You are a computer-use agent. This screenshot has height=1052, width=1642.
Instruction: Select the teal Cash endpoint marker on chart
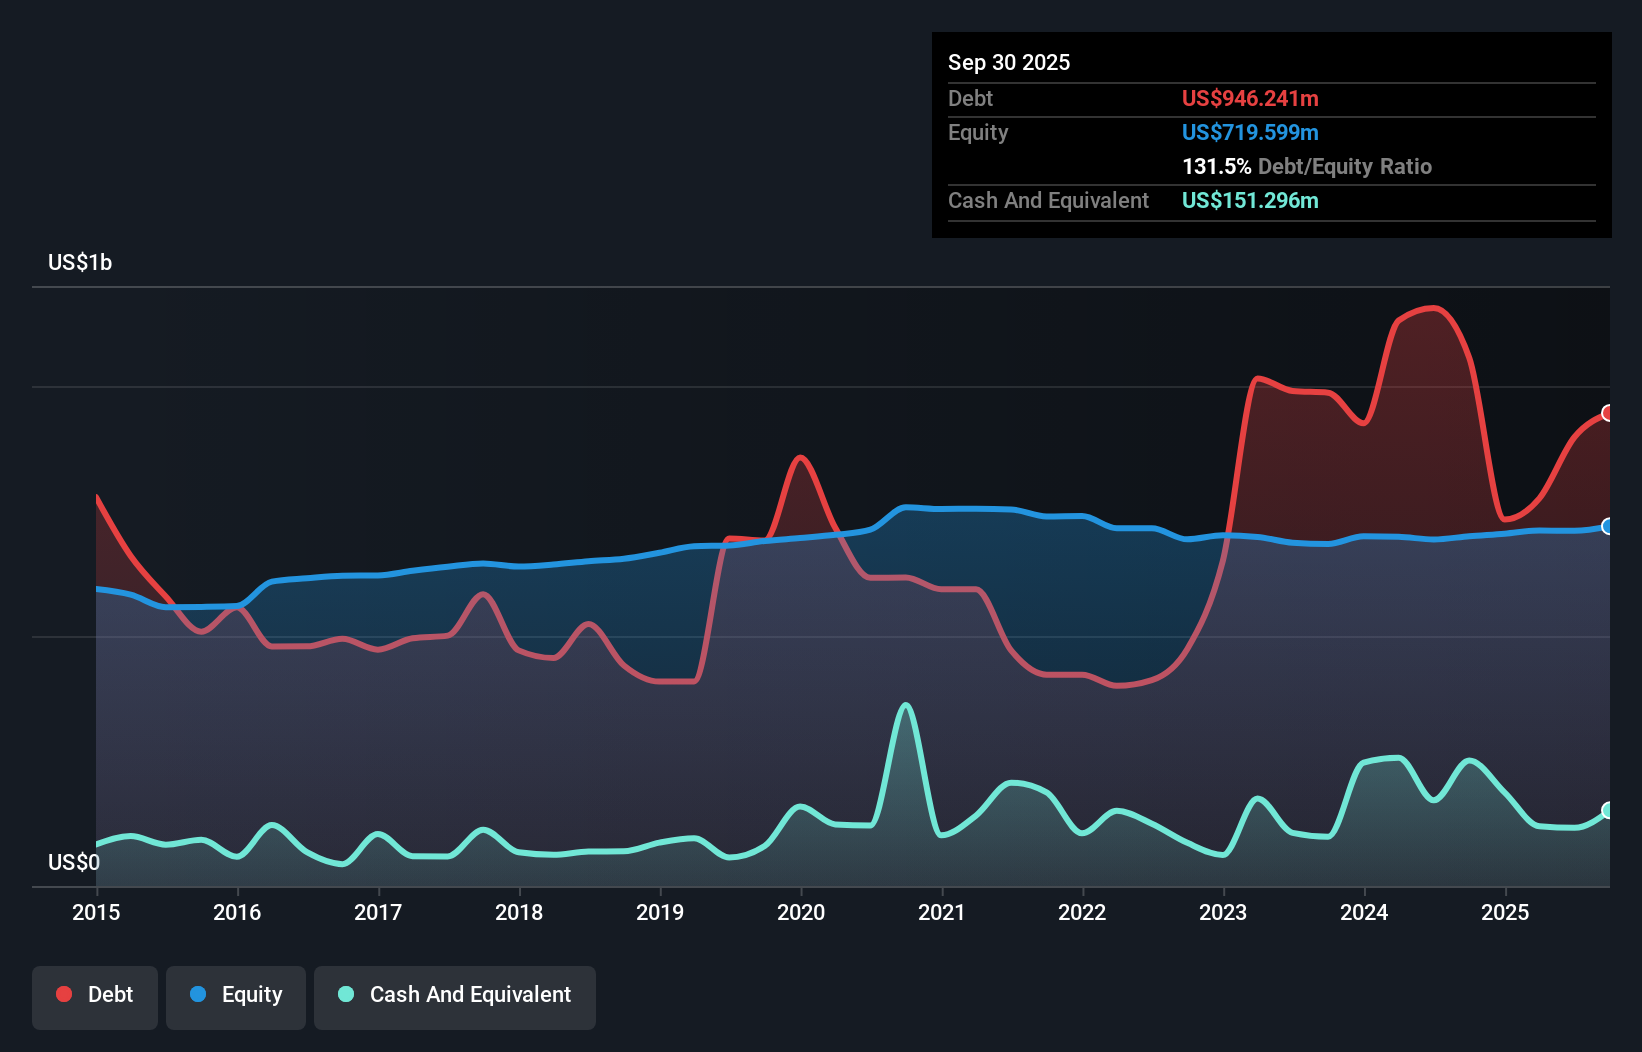[1607, 812]
